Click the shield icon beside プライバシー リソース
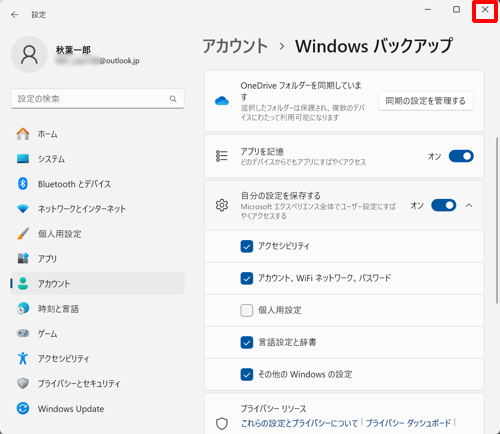The image size is (500, 434). 222,423
